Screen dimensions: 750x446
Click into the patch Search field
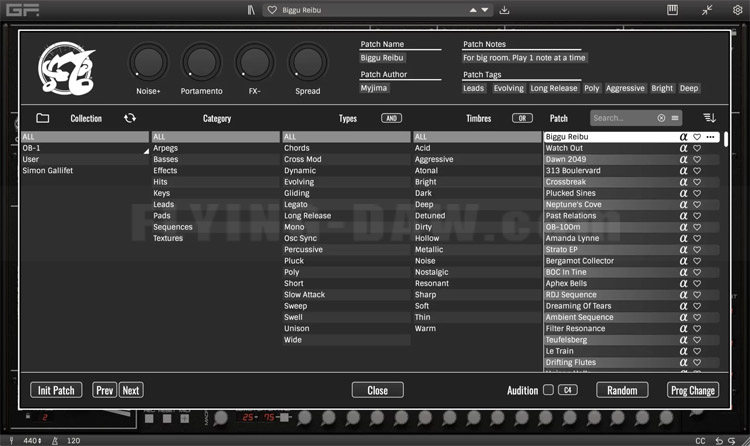tap(622, 118)
